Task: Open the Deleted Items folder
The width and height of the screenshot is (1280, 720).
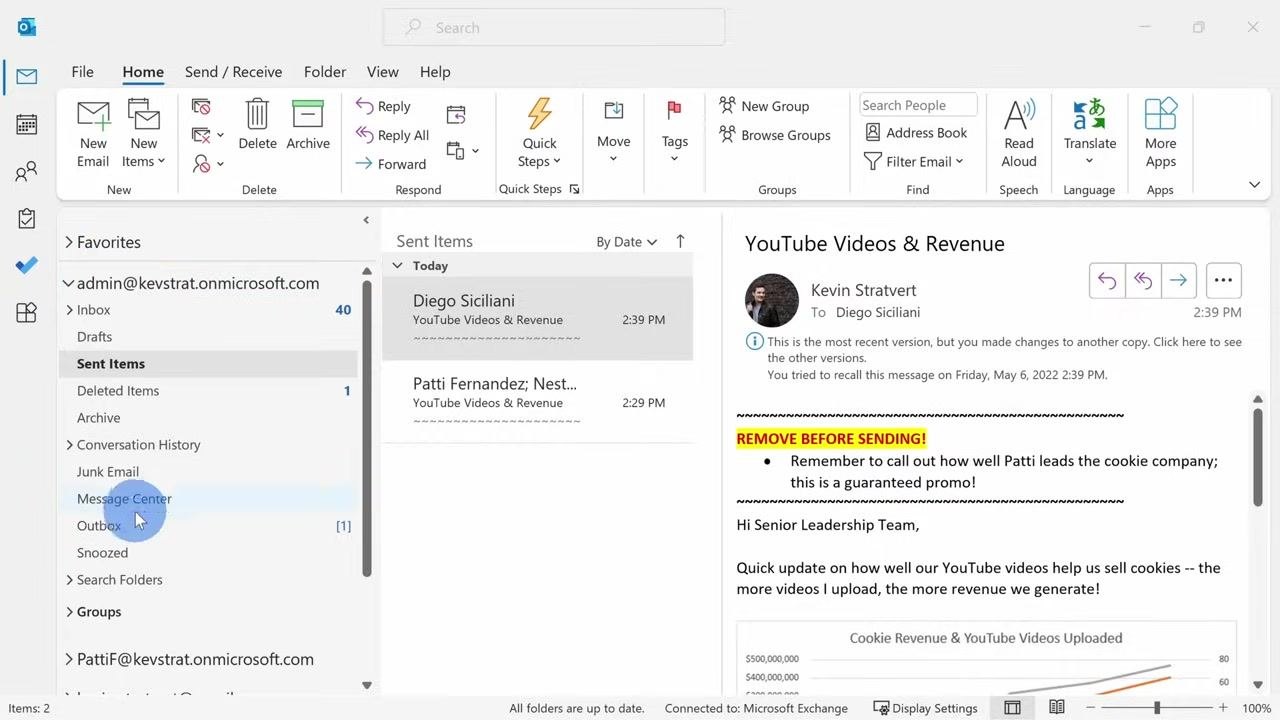Action: [117, 391]
